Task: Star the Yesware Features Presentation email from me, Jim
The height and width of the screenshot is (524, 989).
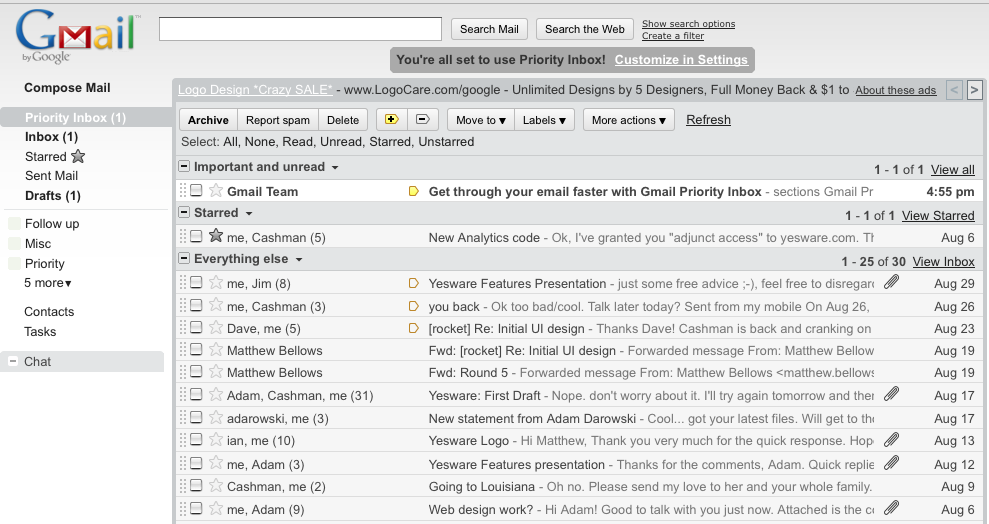Action: [216, 282]
